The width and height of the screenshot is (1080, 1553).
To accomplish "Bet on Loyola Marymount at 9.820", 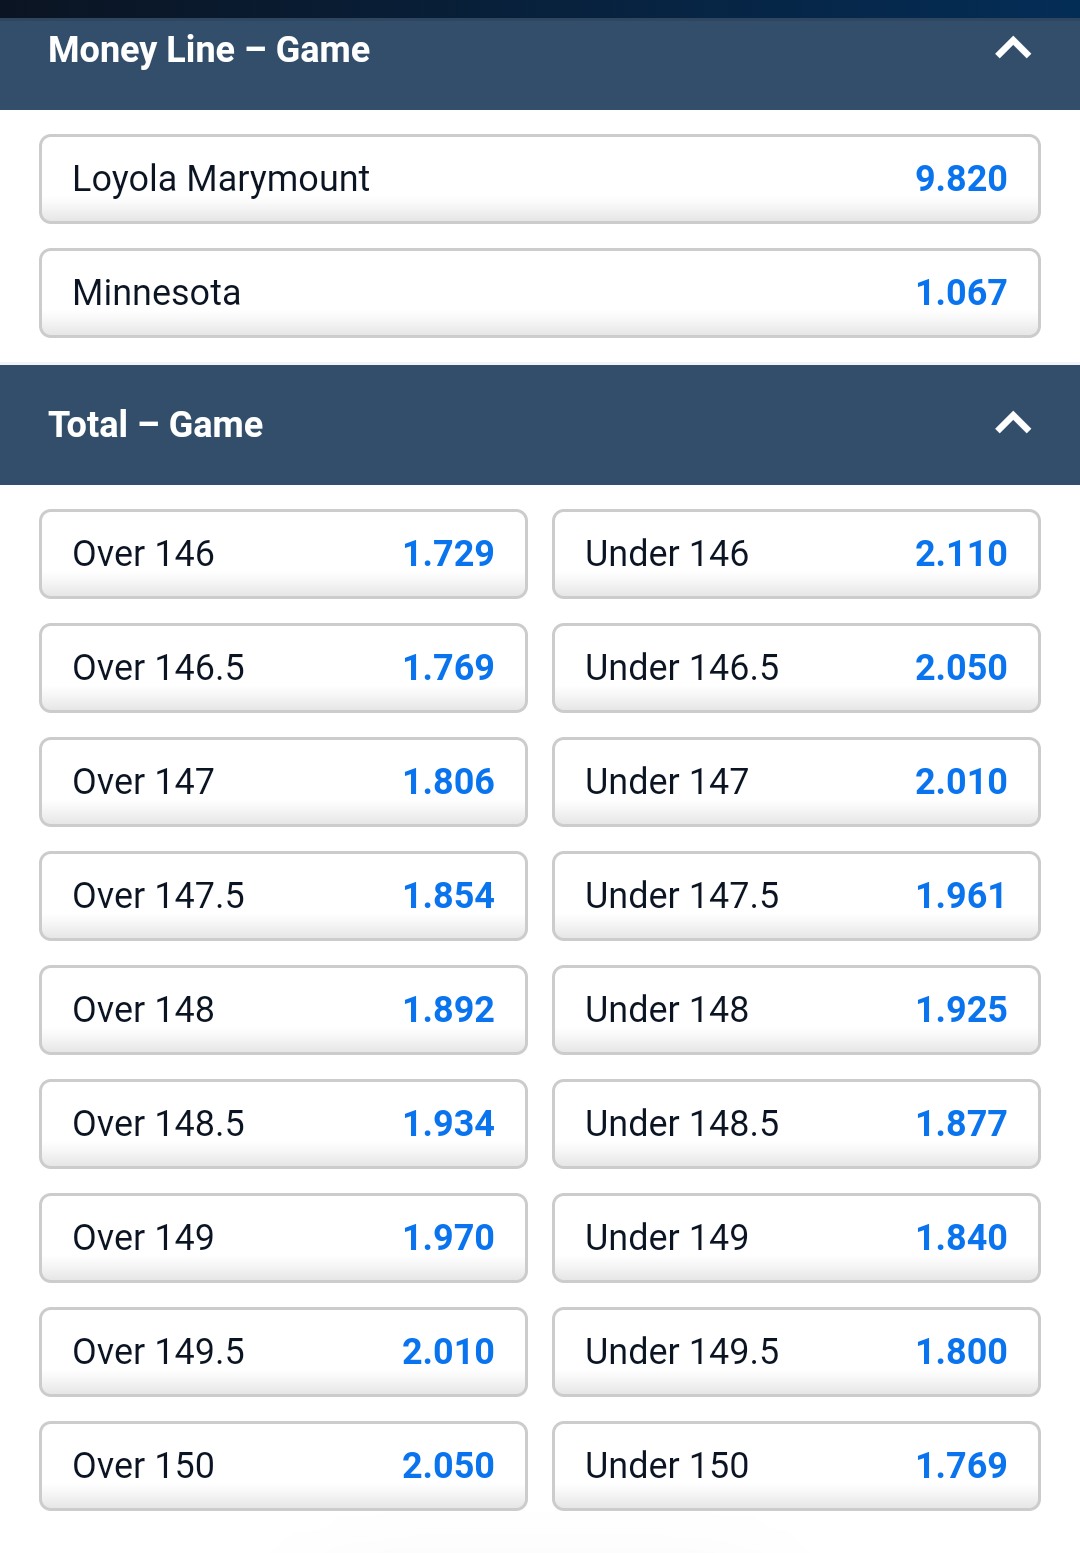I will 540,179.
